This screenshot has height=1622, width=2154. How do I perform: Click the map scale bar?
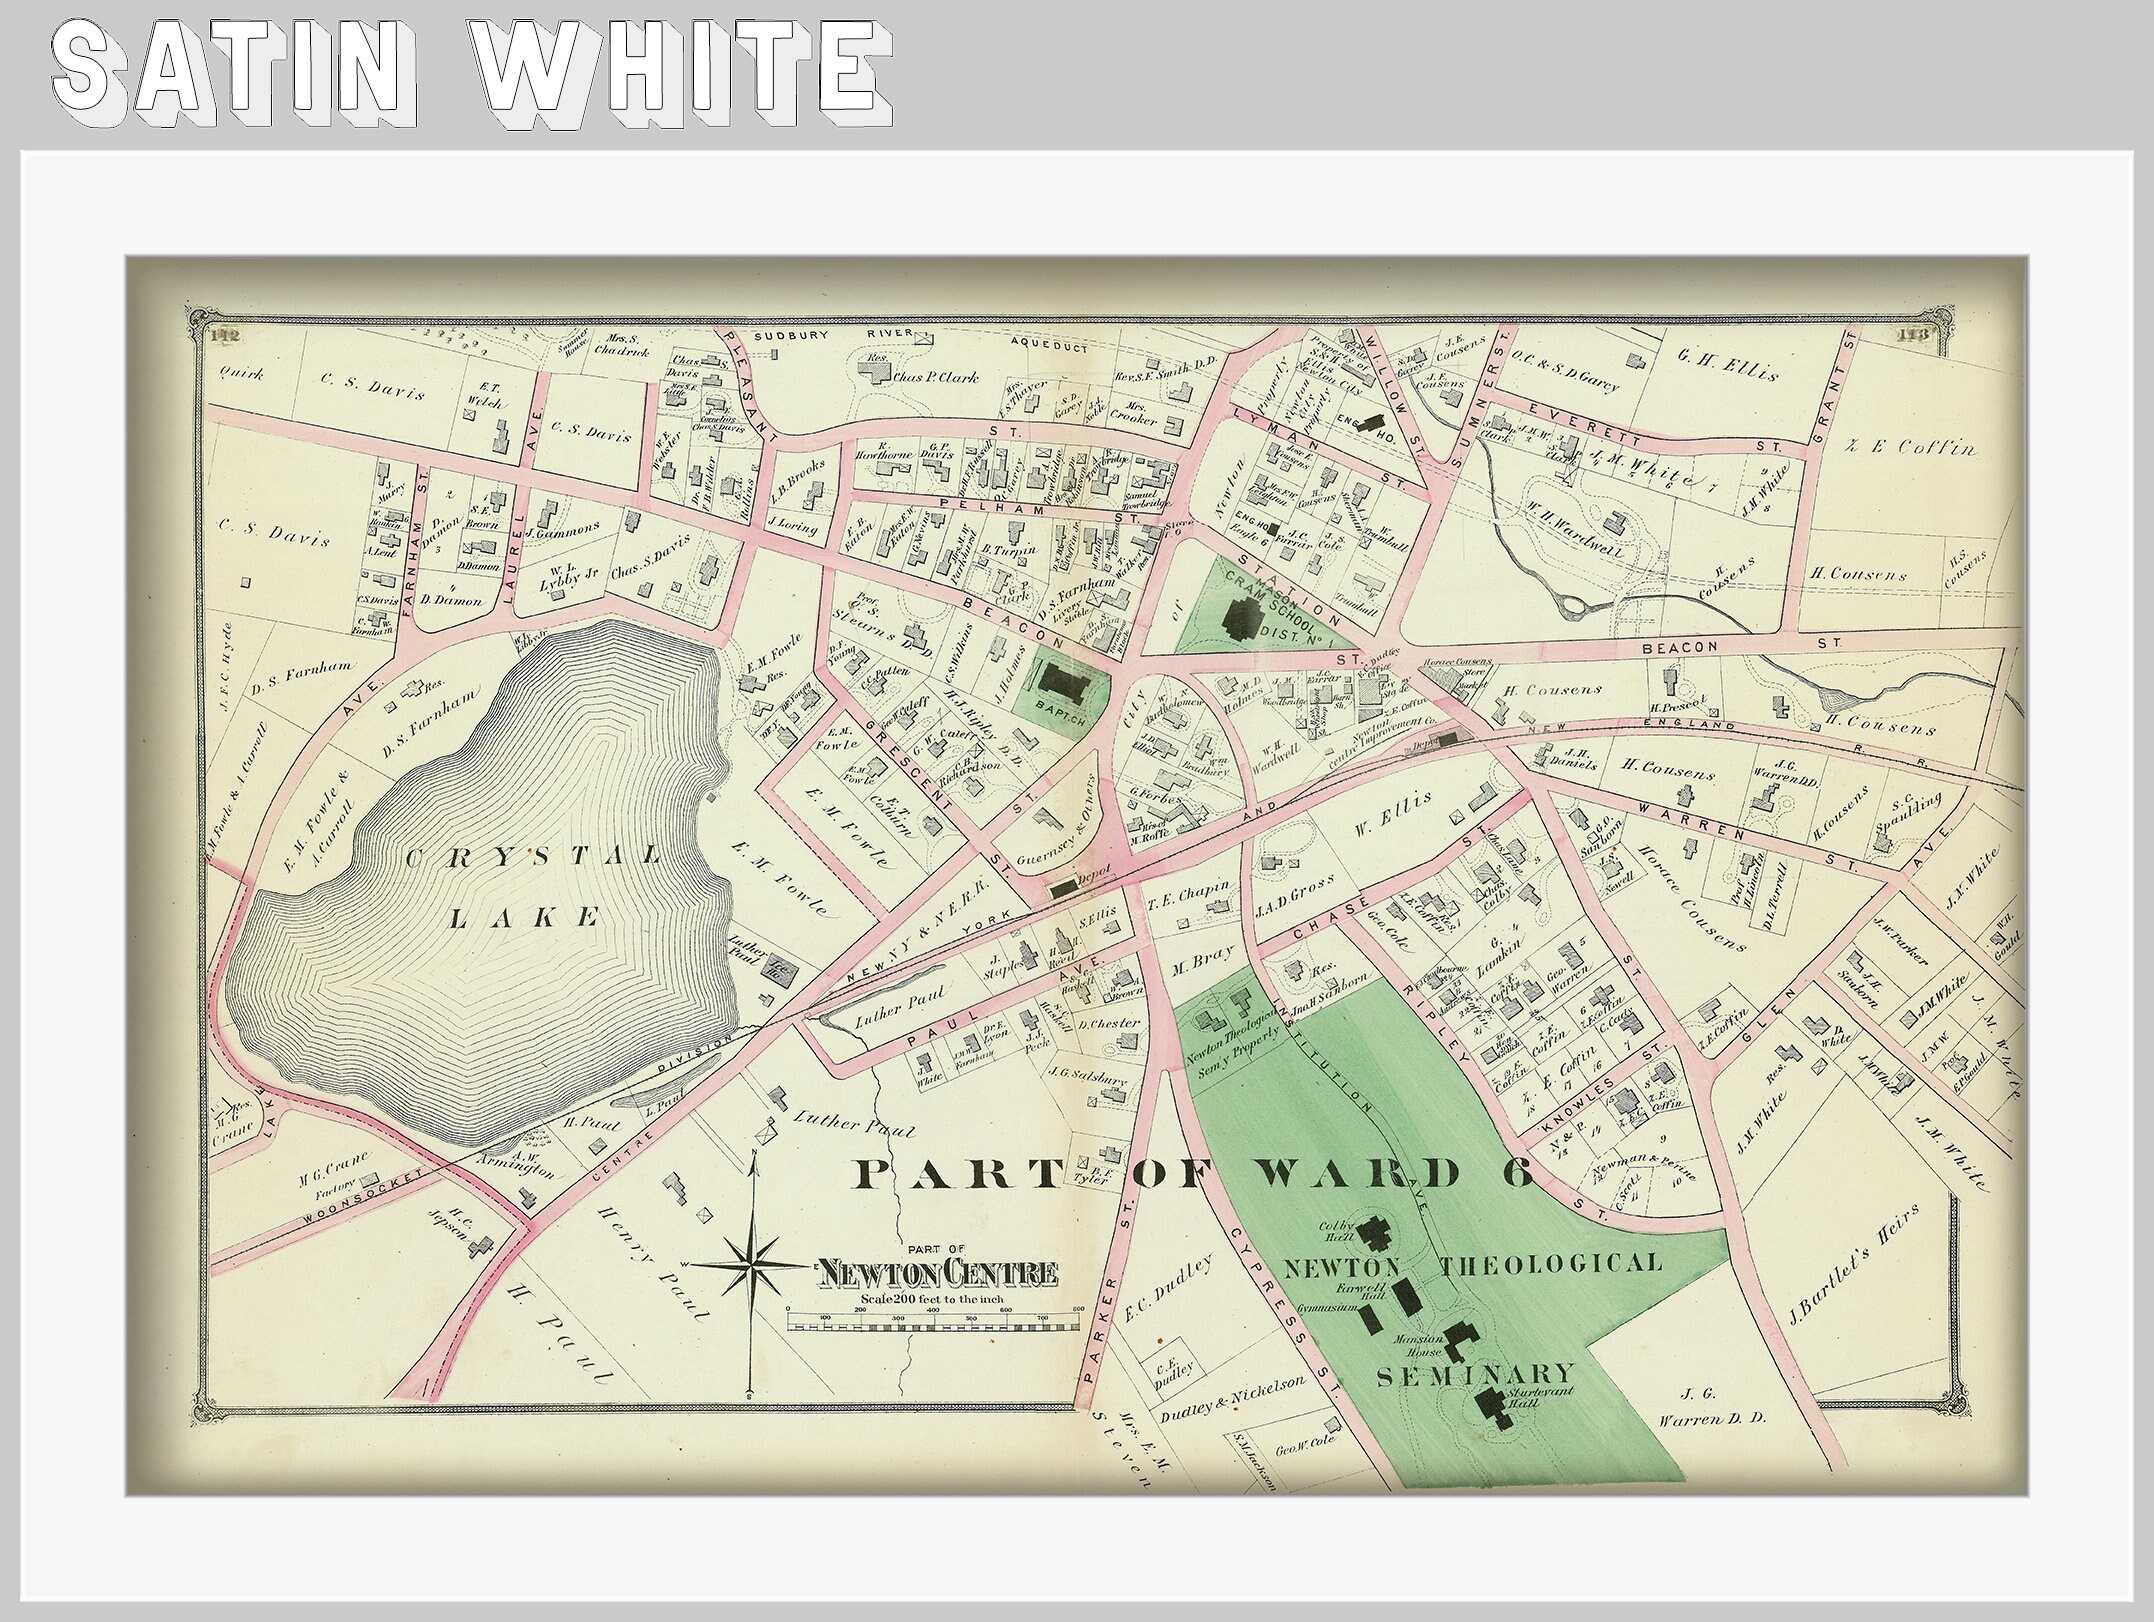pyautogui.click(x=935, y=1321)
